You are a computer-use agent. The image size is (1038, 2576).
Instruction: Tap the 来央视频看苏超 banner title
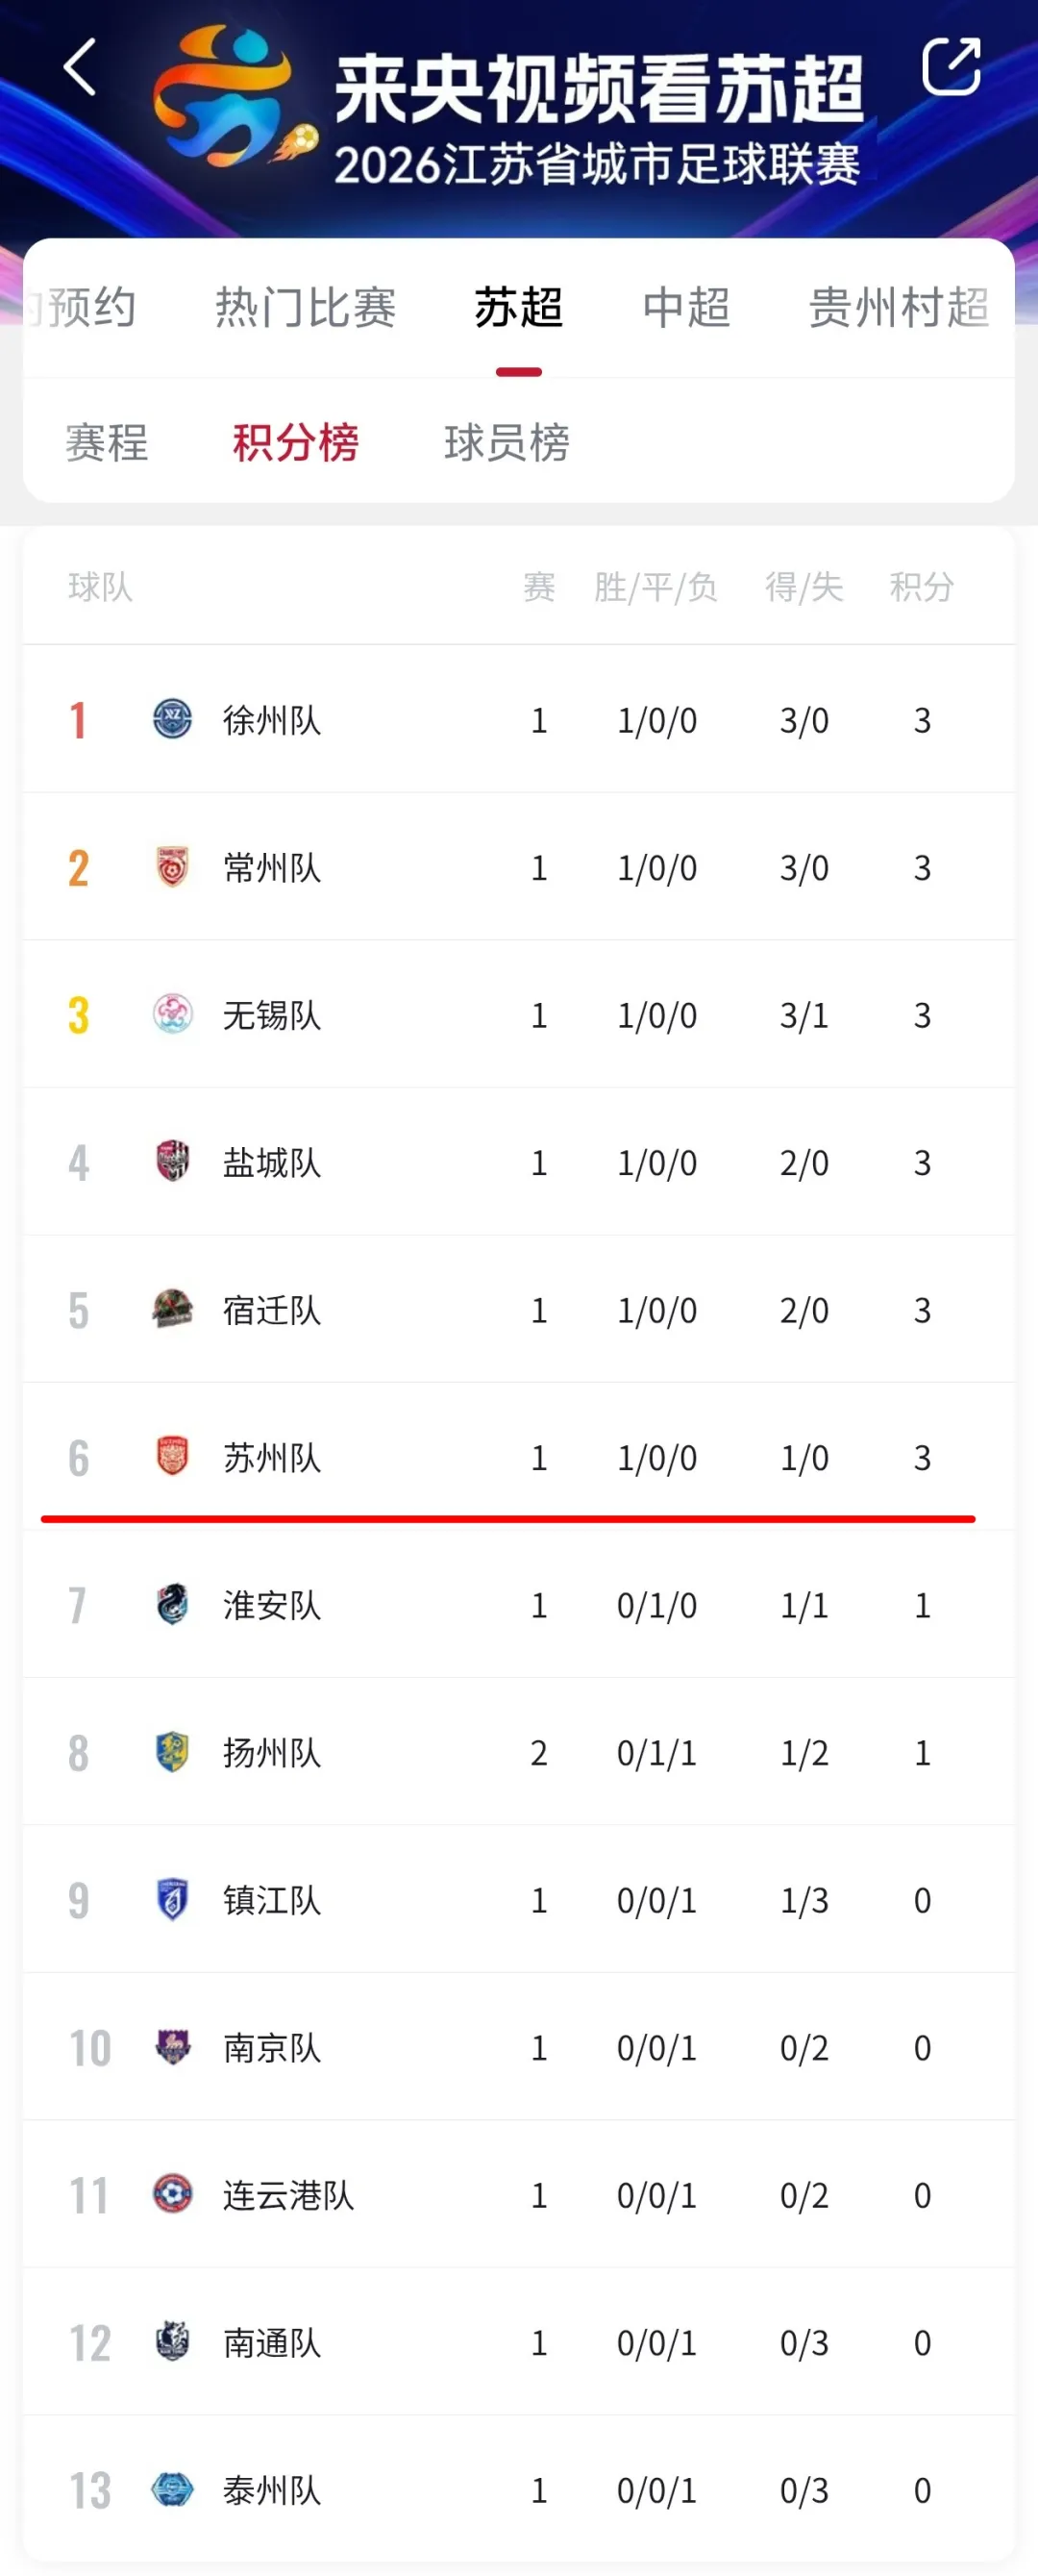598,90
